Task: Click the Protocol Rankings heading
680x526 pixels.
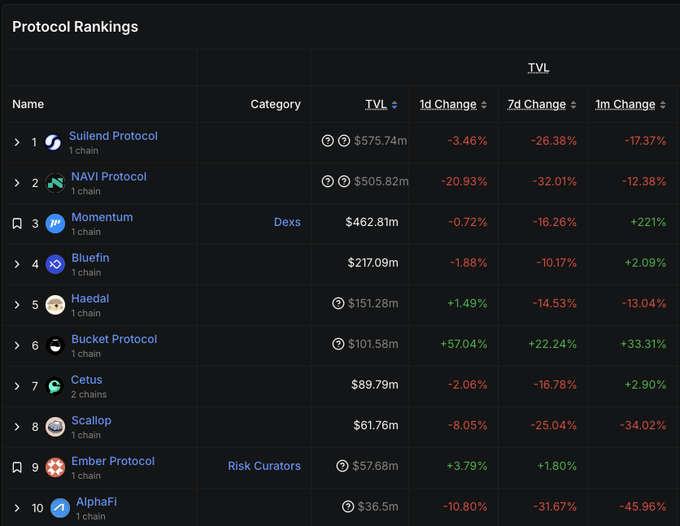Action: 75,27
